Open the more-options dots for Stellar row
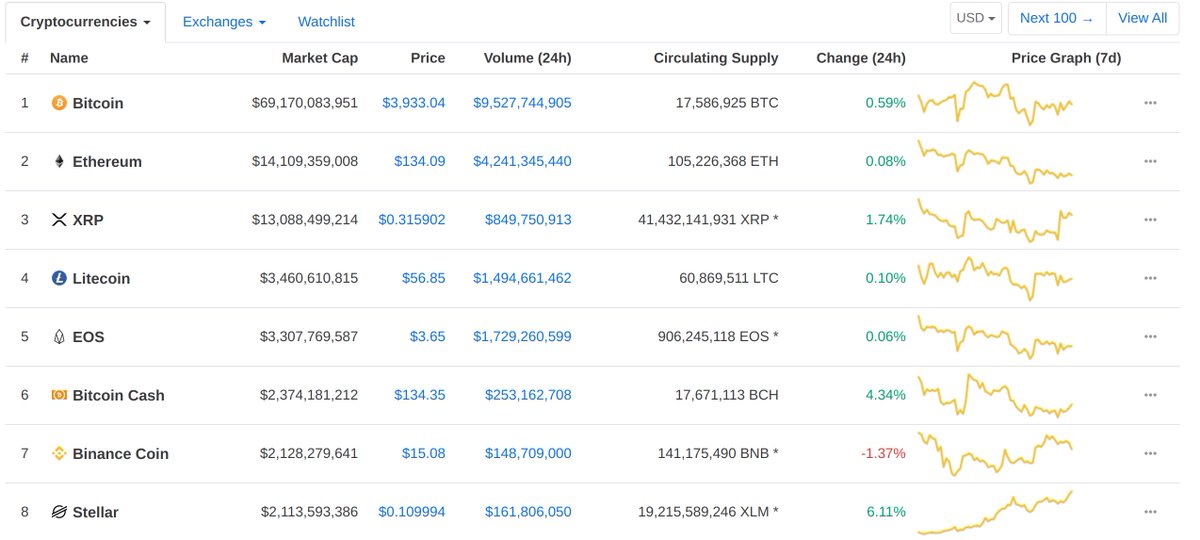This screenshot has width=1200, height=540. [1150, 512]
